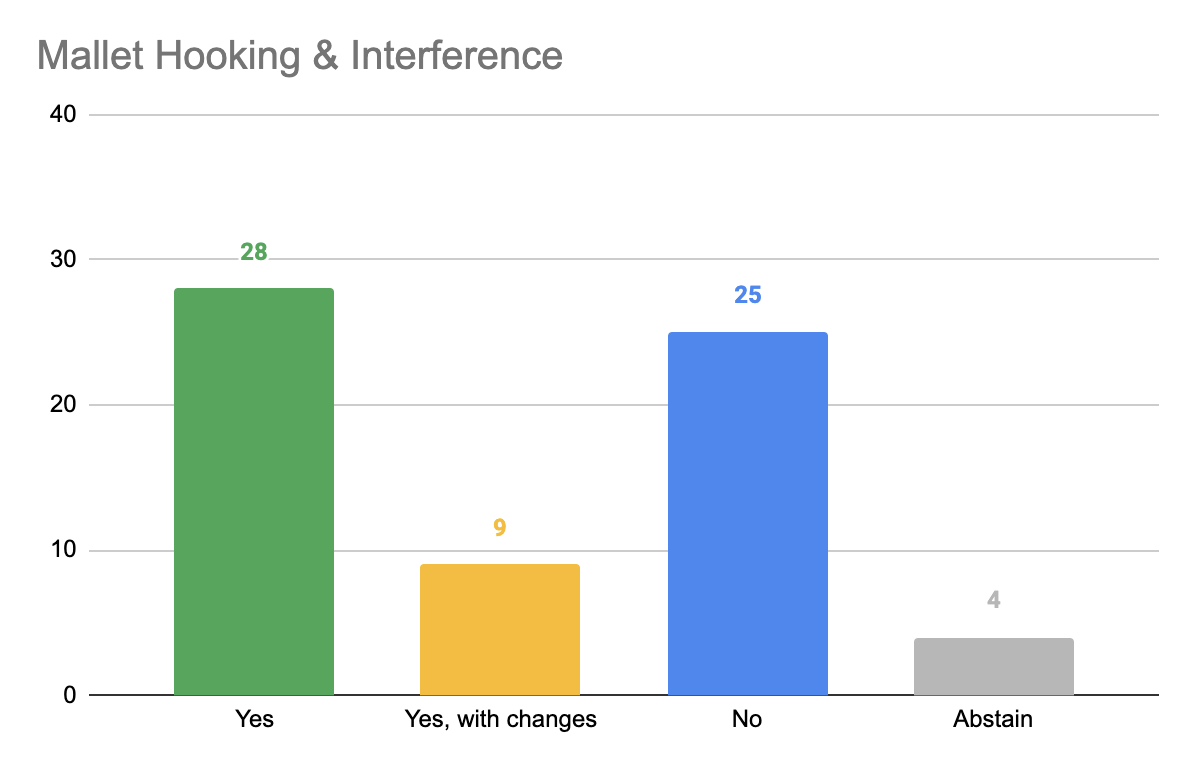Click the data label 4
The image size is (1196, 768).
(x=993, y=600)
